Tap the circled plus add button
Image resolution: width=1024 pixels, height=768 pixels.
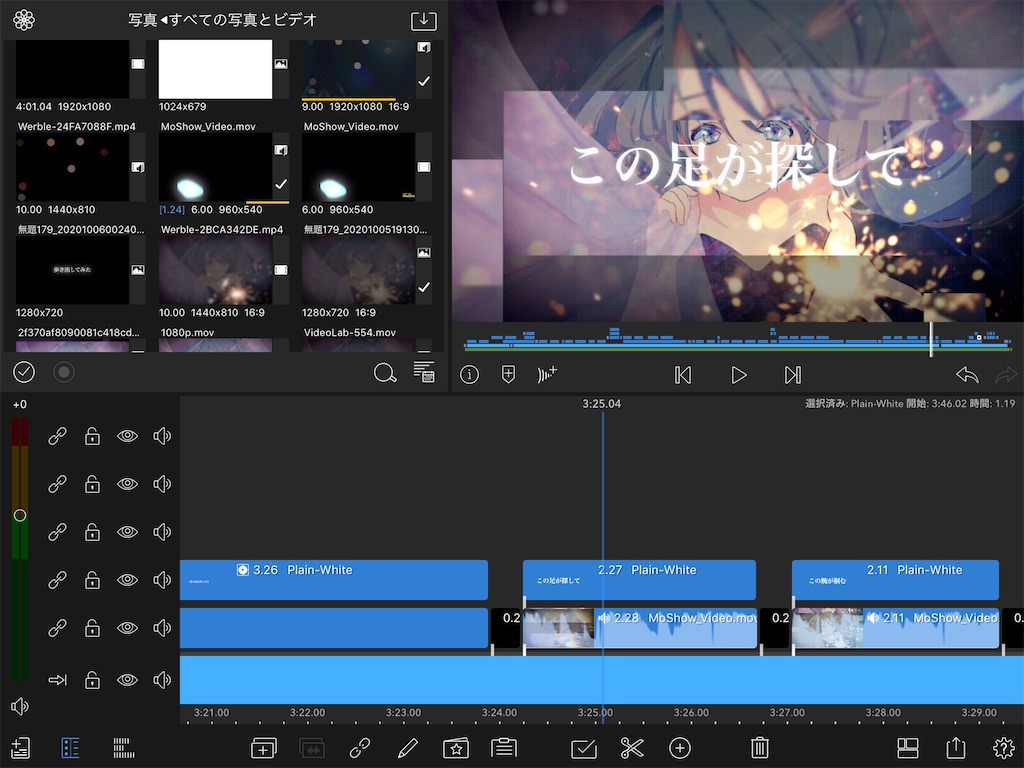coord(680,748)
